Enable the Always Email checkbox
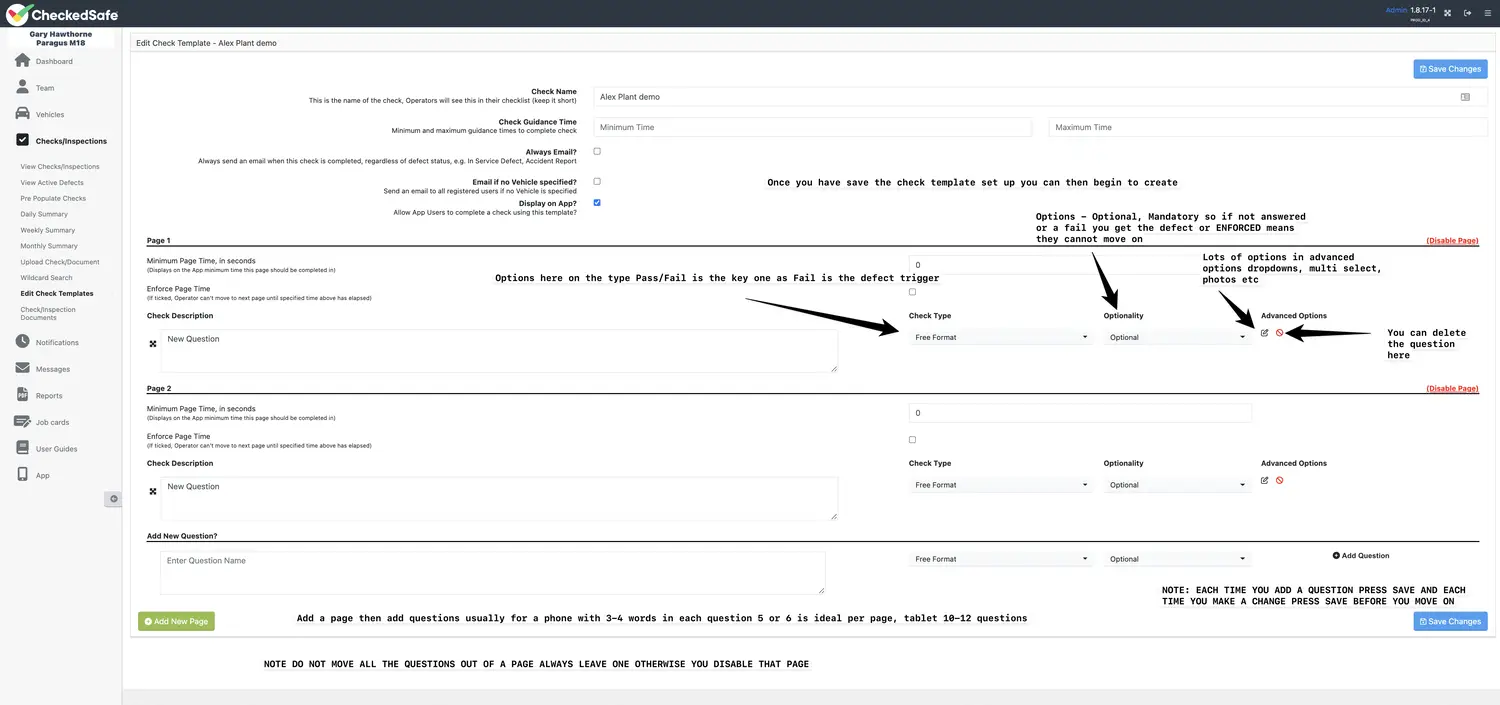This screenshot has width=1500, height=705. (597, 151)
